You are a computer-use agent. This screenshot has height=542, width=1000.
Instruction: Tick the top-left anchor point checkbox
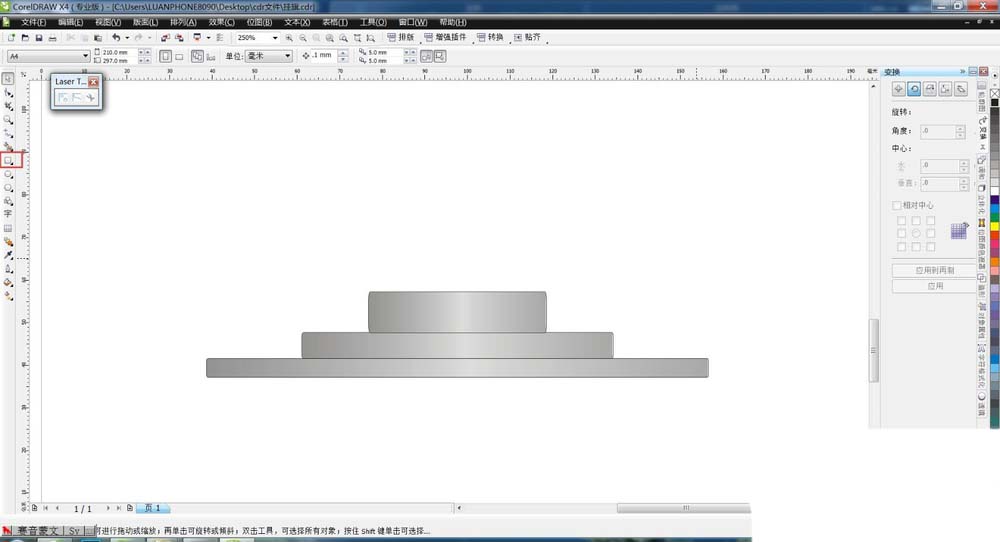coord(901,220)
